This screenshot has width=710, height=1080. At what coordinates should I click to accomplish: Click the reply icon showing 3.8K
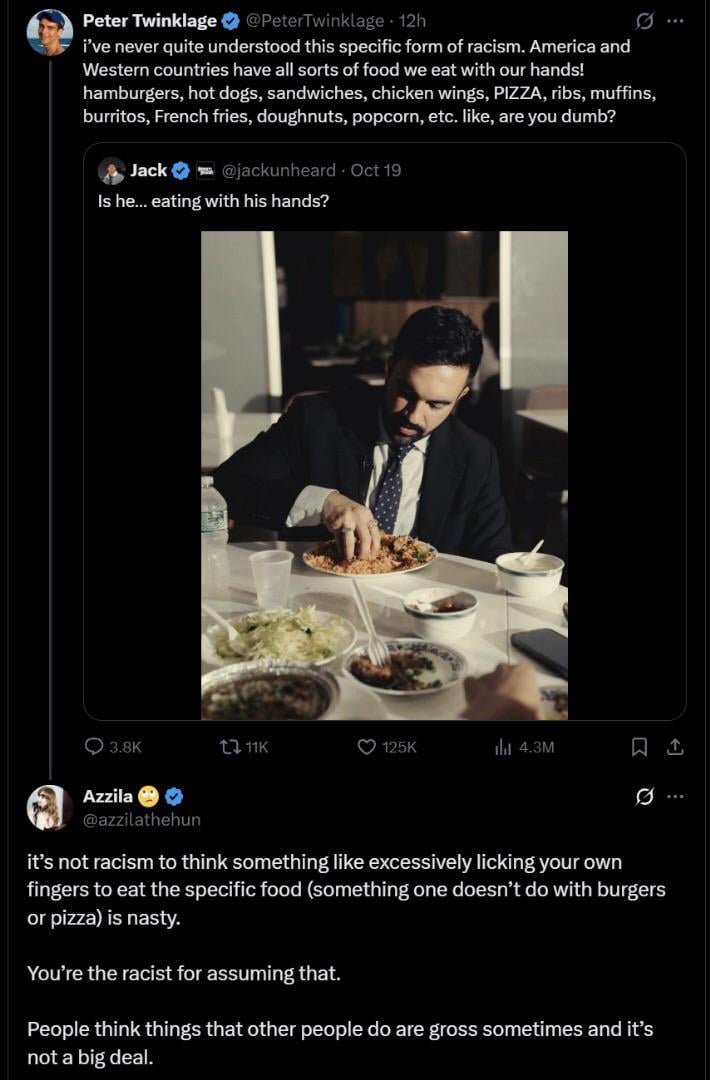click(x=95, y=746)
